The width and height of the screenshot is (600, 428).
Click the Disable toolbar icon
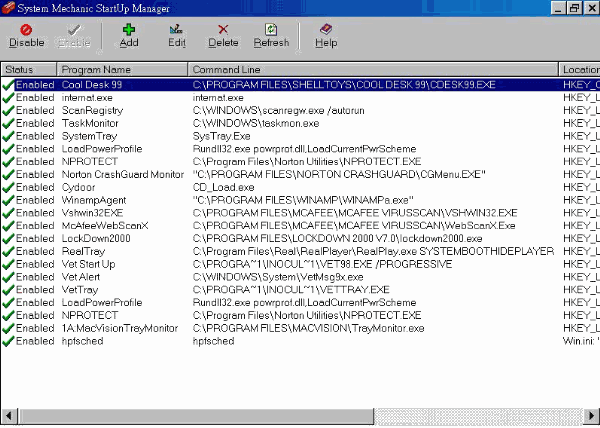(26, 29)
